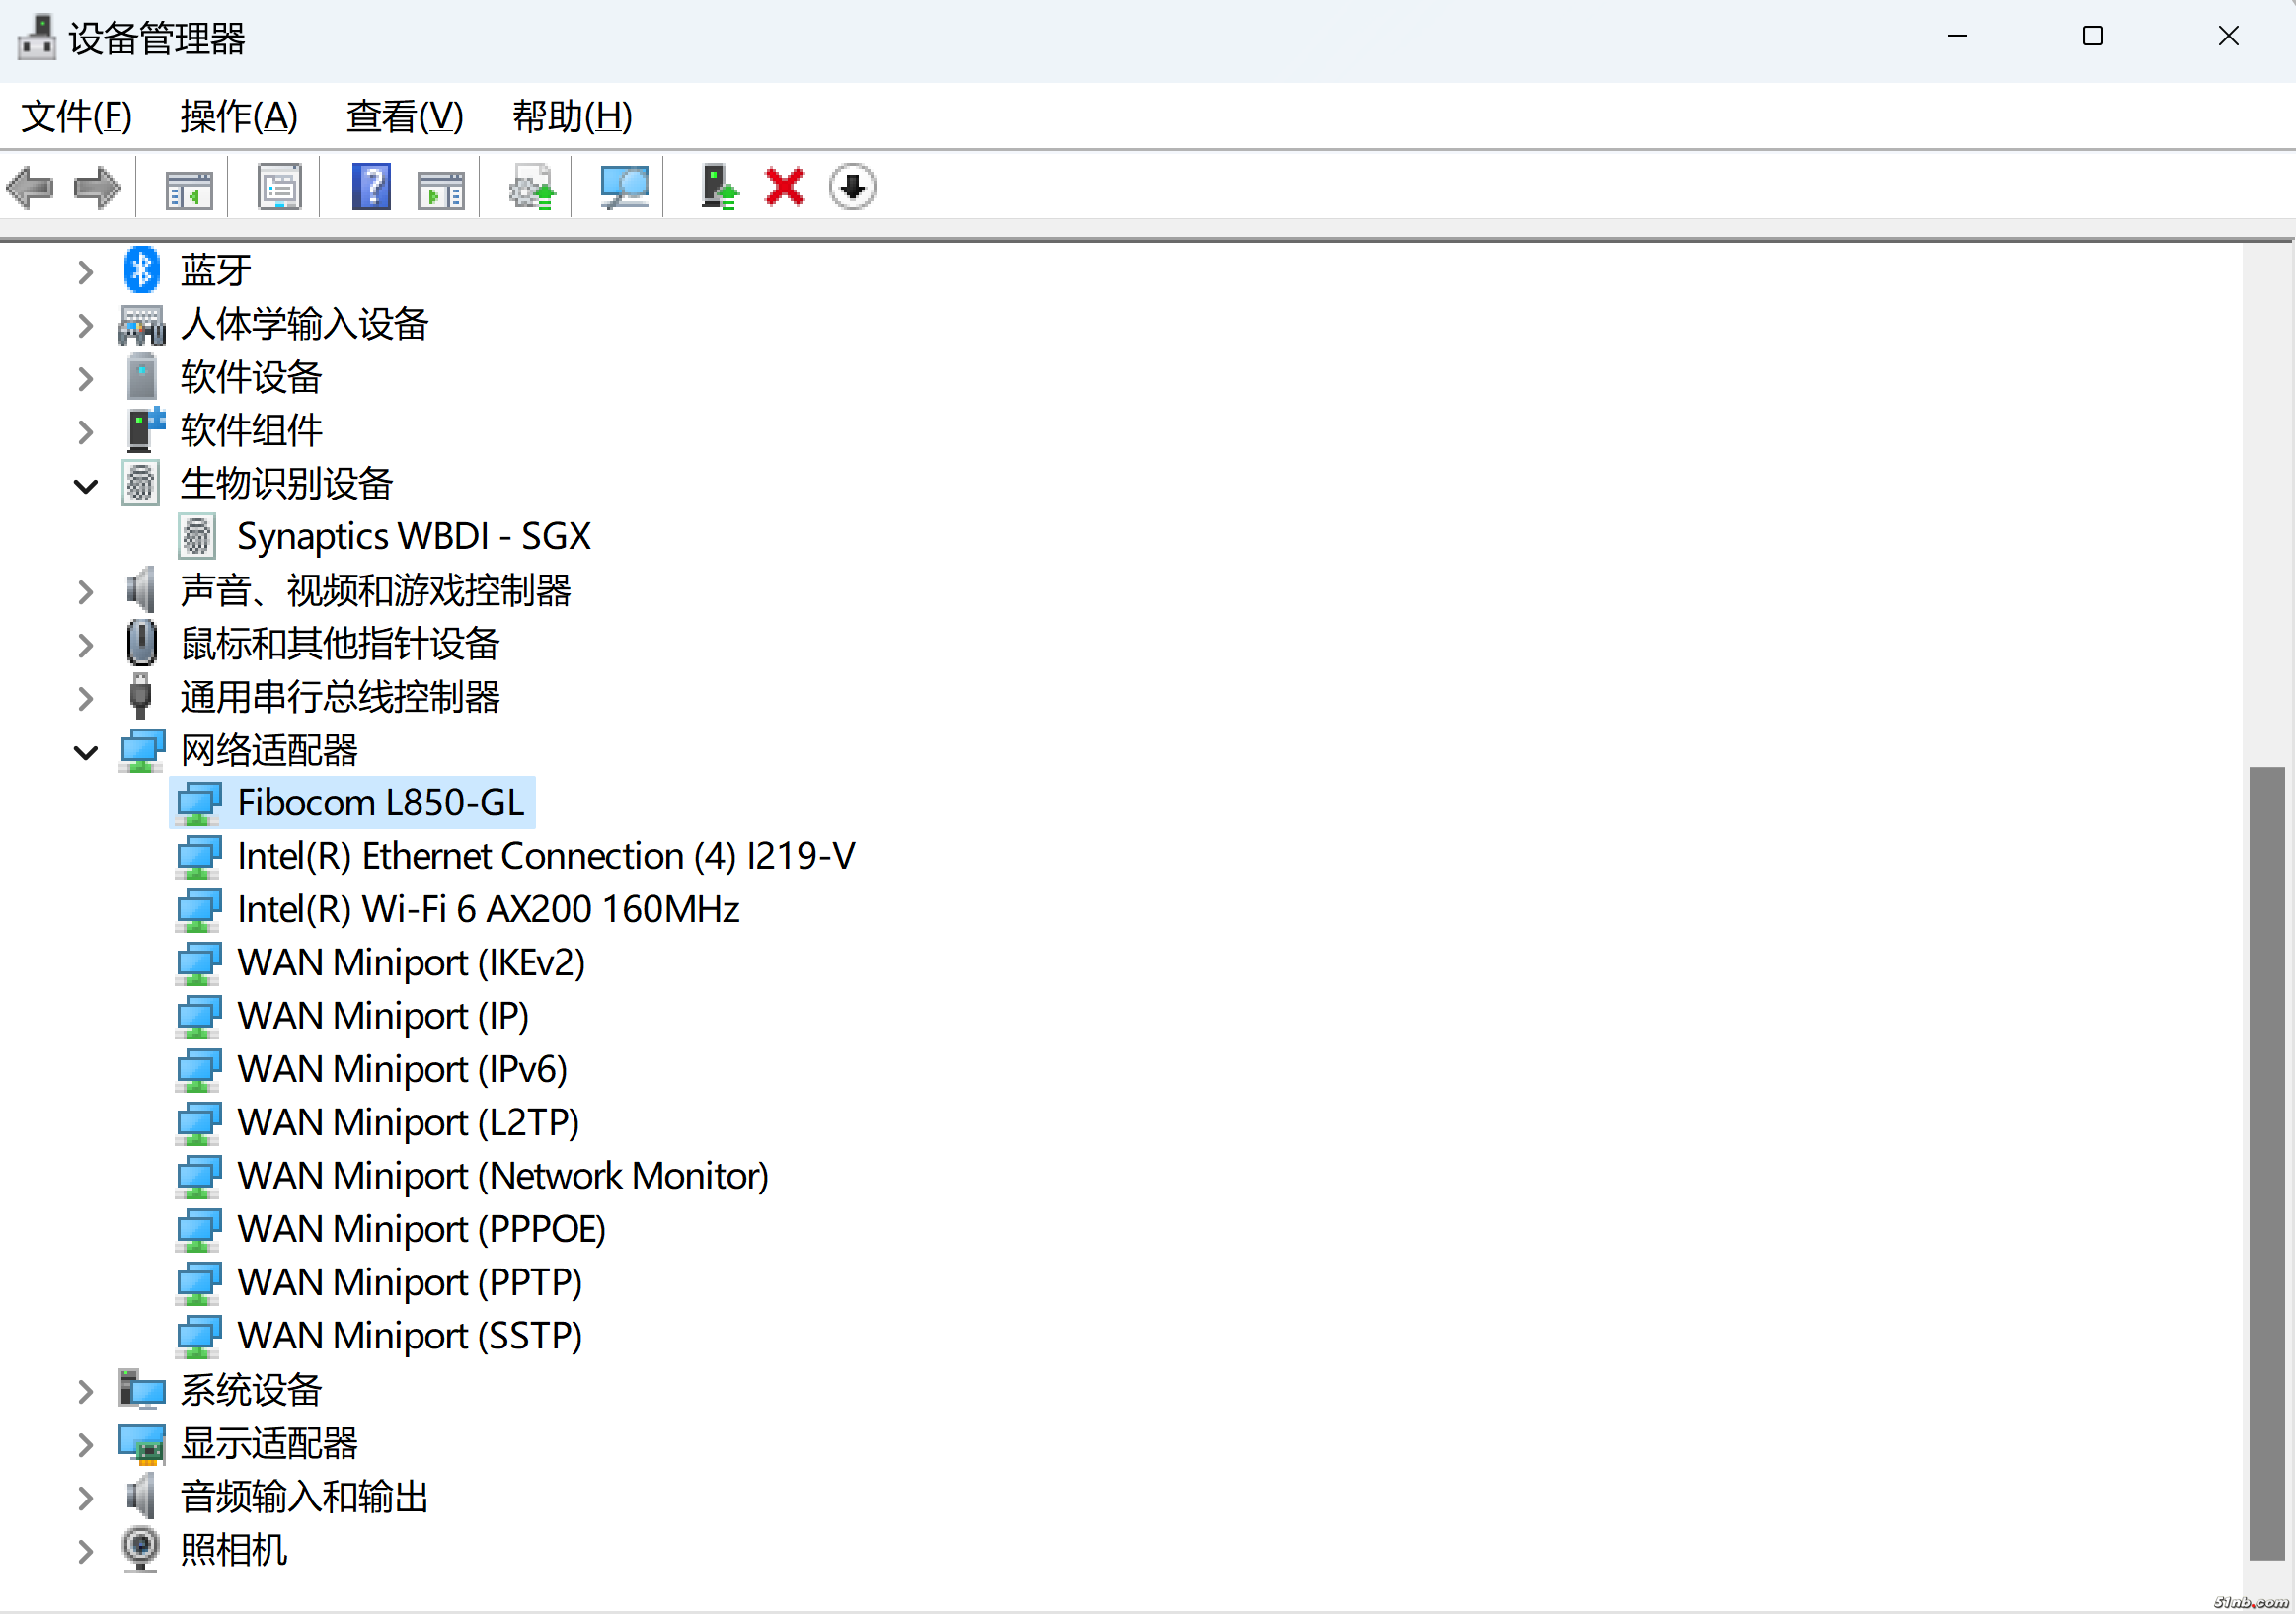Collapse the 生物识别设备 category
2296x1615 pixels.
86,486
